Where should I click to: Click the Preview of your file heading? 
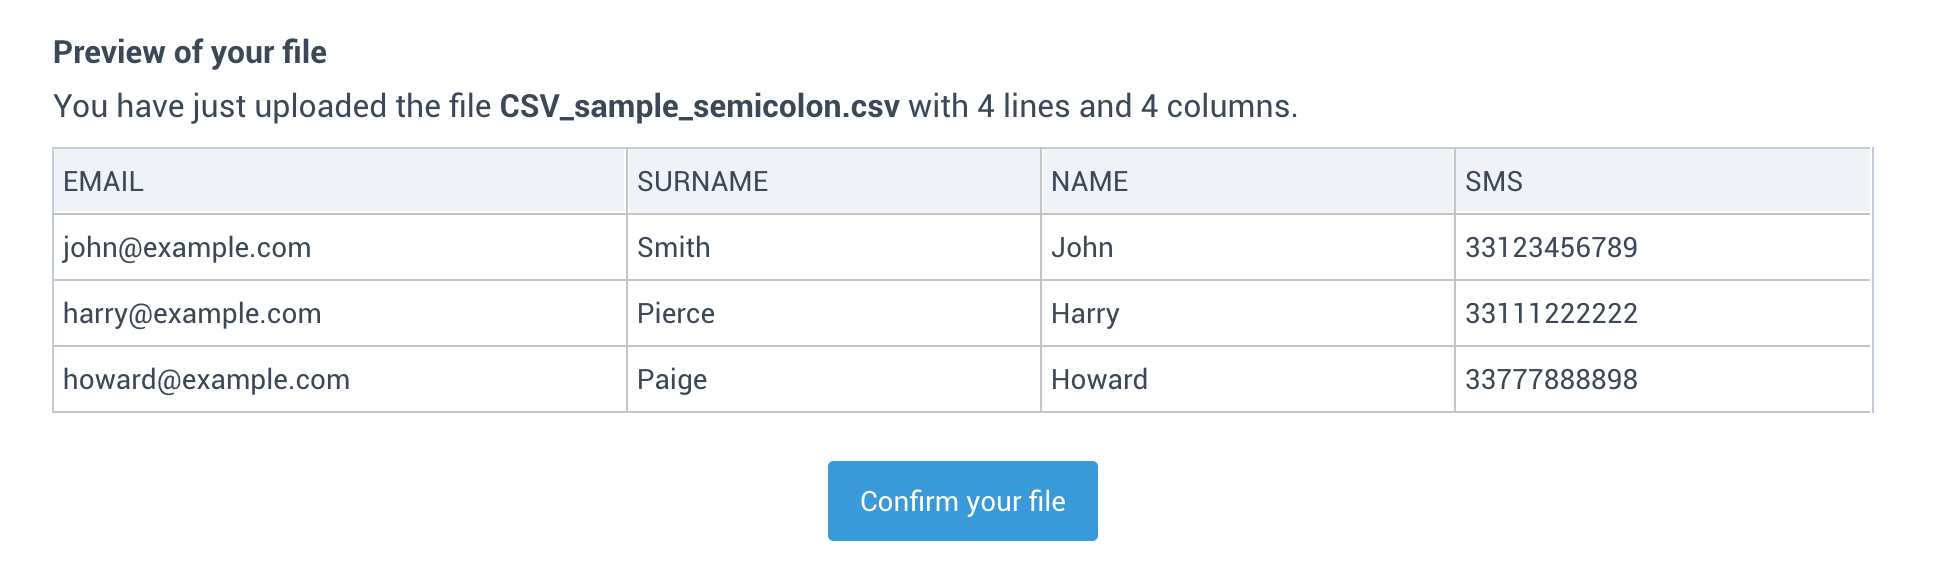click(x=190, y=52)
